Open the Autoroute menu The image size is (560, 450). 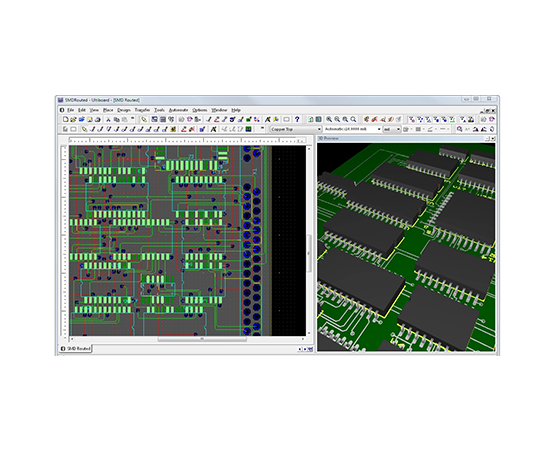(x=178, y=110)
